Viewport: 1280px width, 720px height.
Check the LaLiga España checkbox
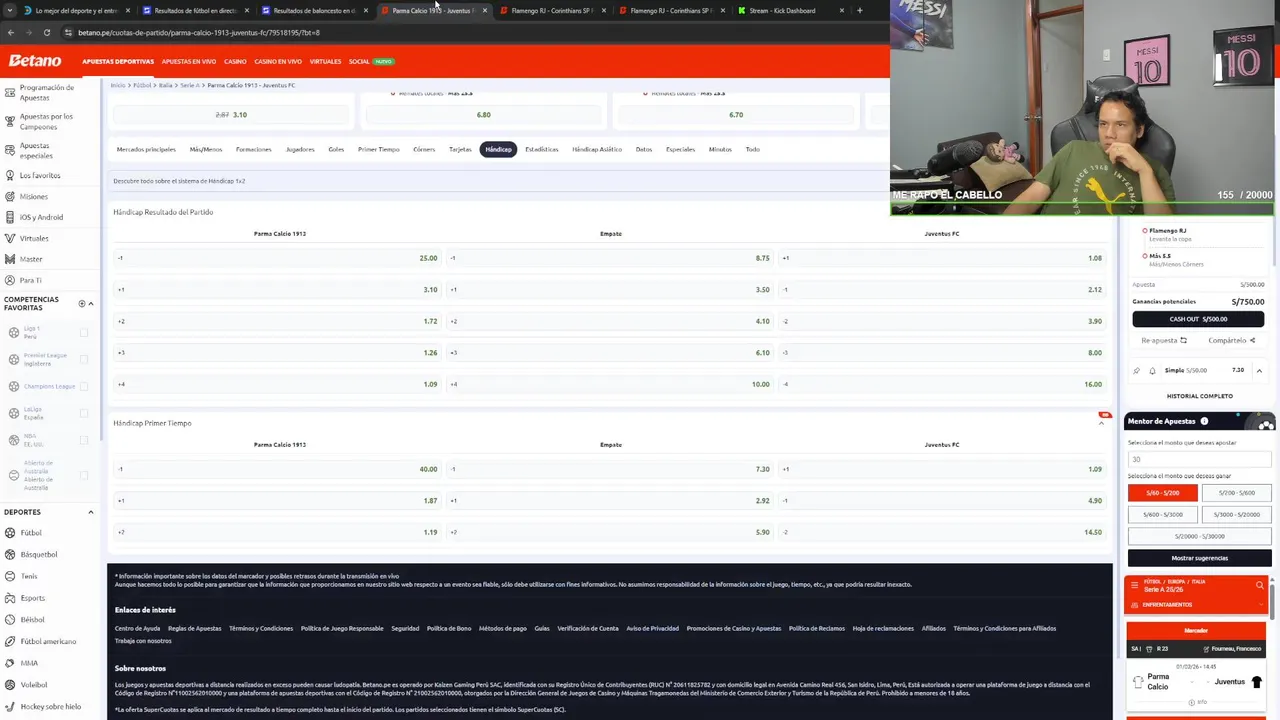pyautogui.click(x=84, y=413)
